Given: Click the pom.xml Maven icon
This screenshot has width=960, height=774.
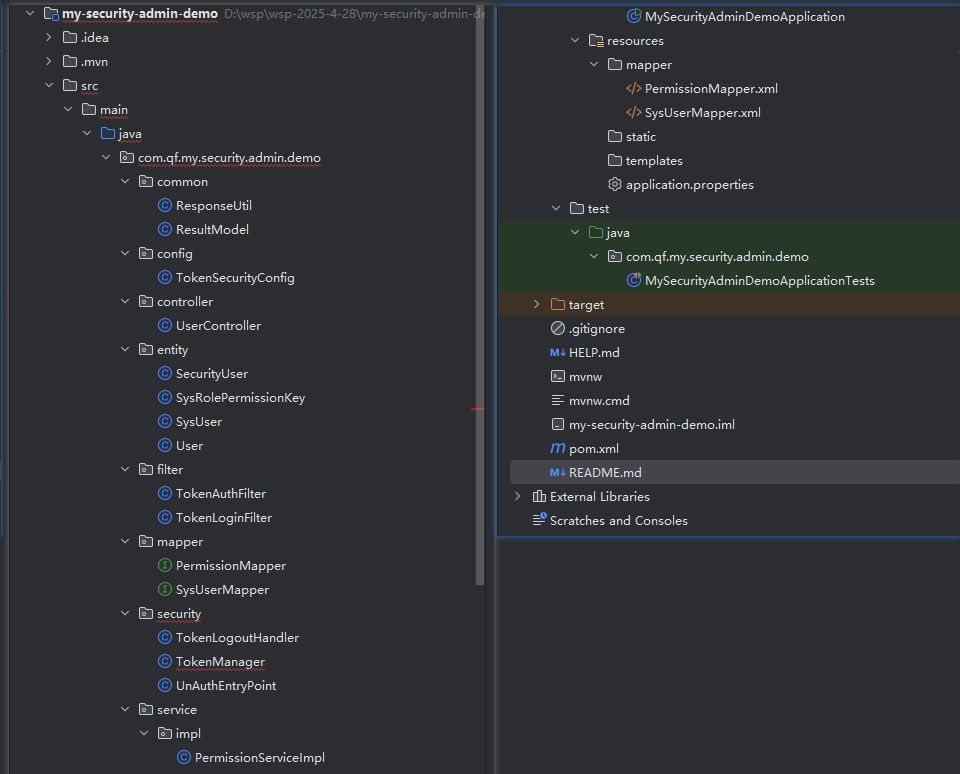Looking at the screenshot, I should [558, 448].
